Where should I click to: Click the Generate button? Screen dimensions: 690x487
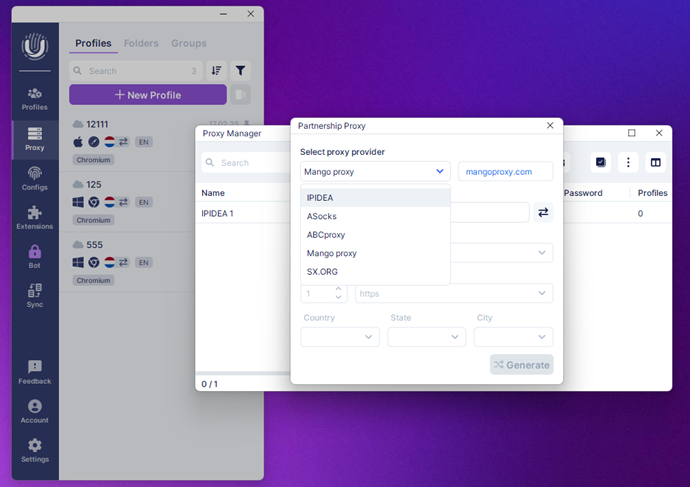pyautogui.click(x=521, y=365)
